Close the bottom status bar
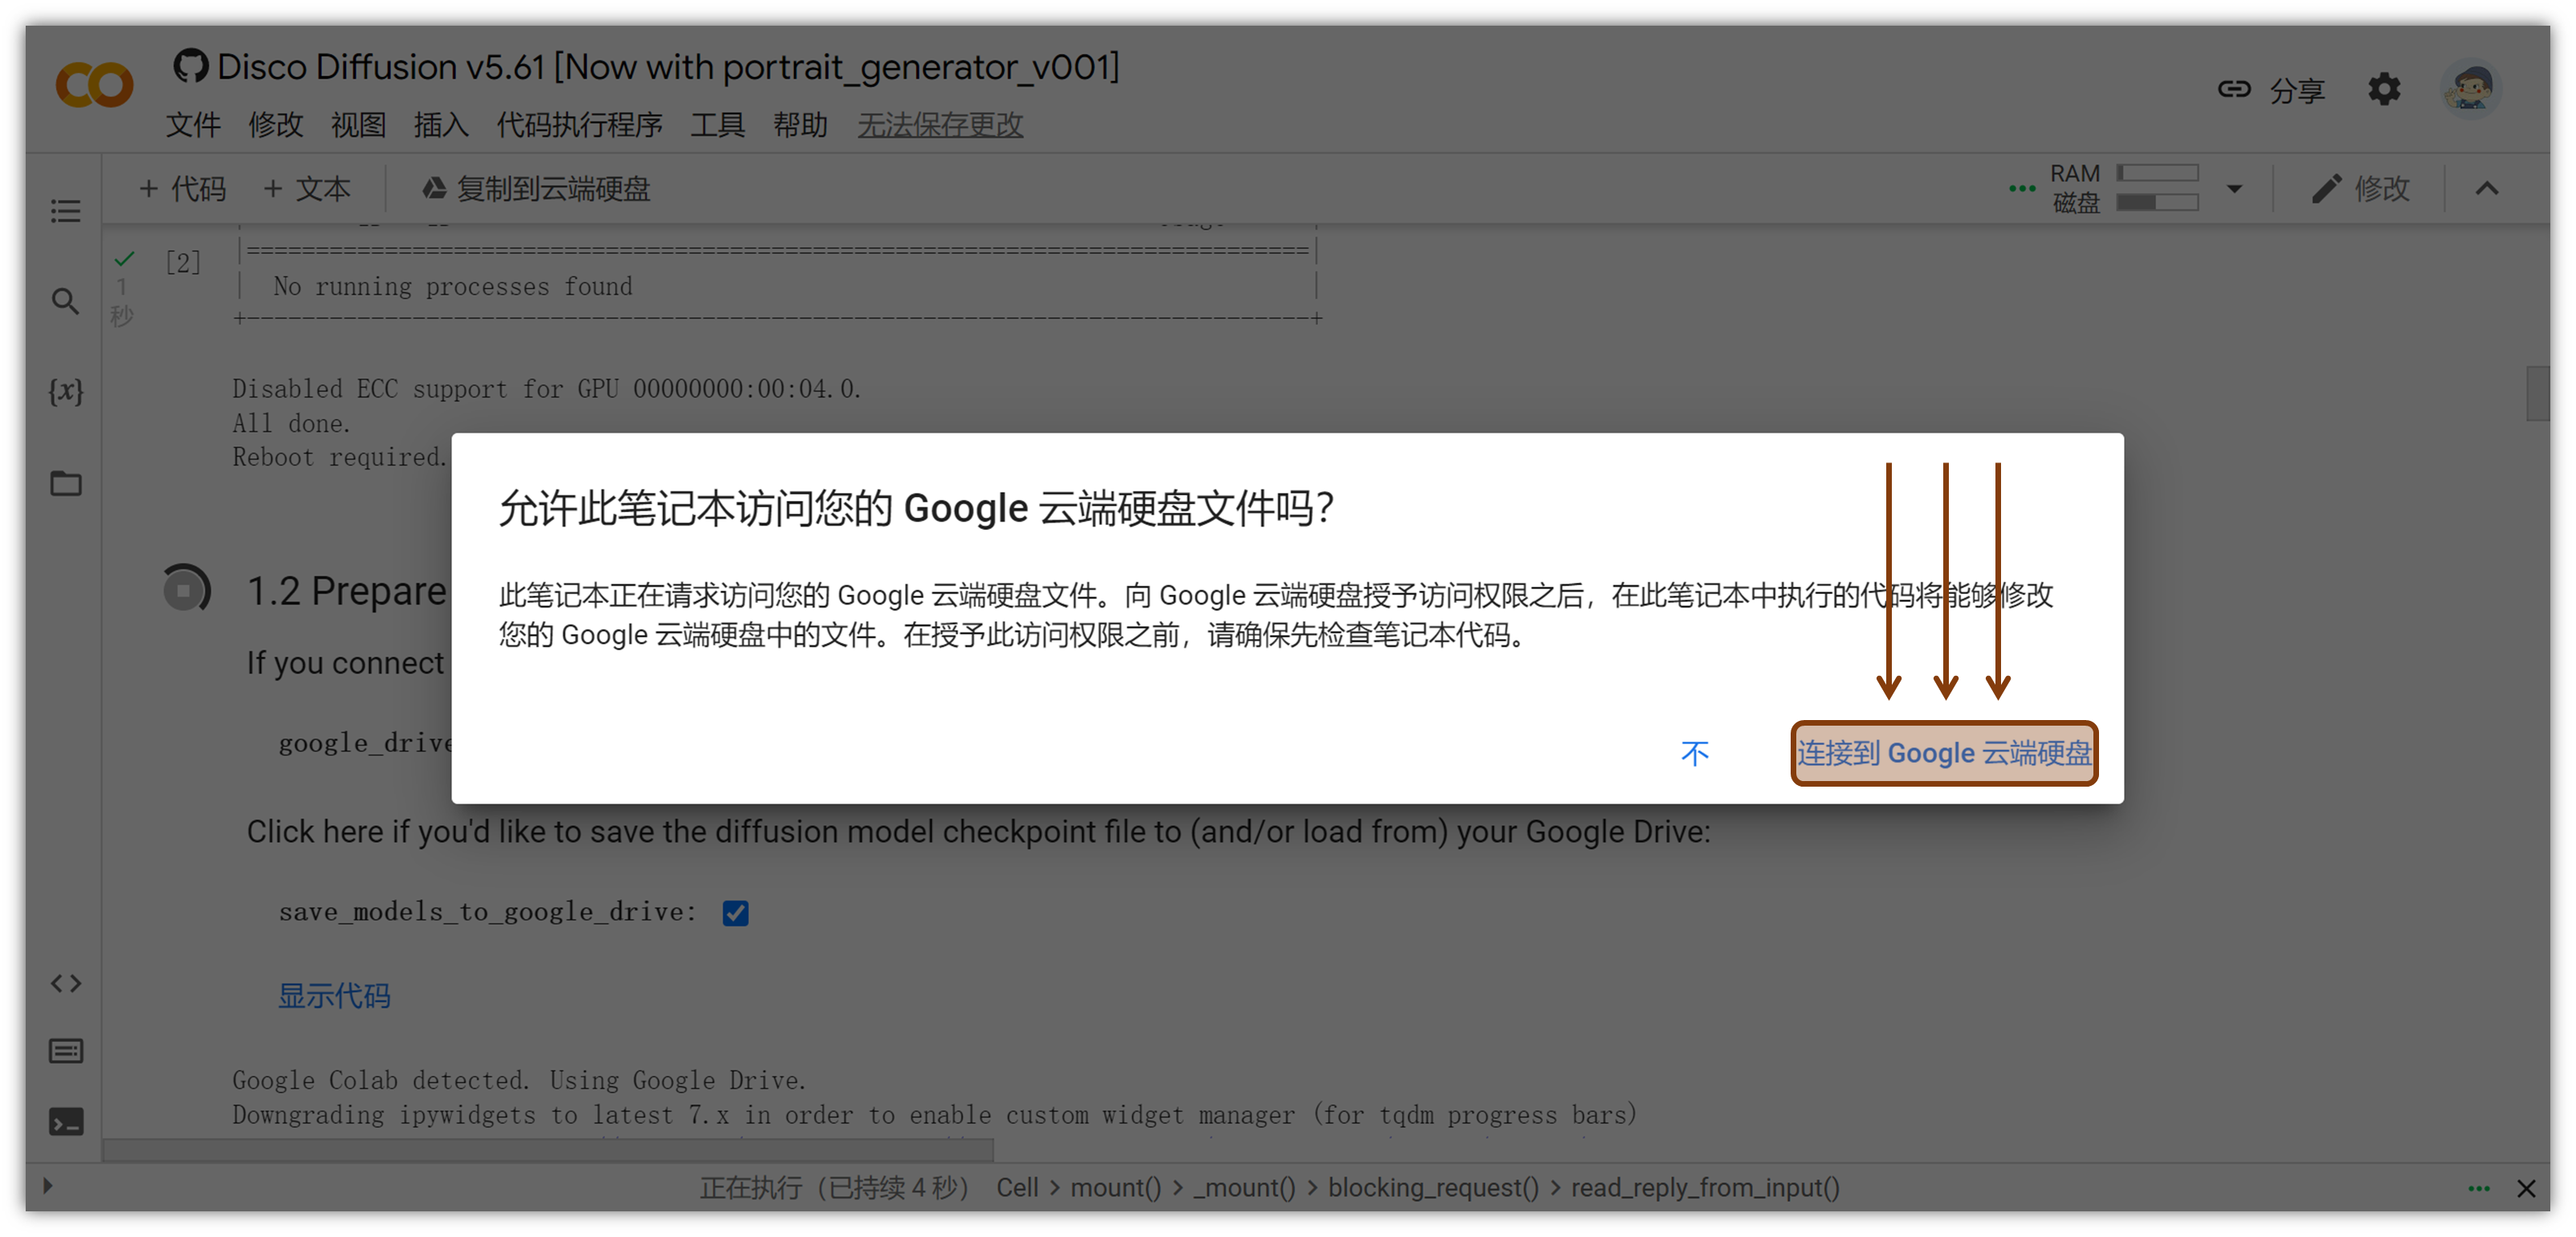2576x1237 pixels. click(x=2526, y=1188)
